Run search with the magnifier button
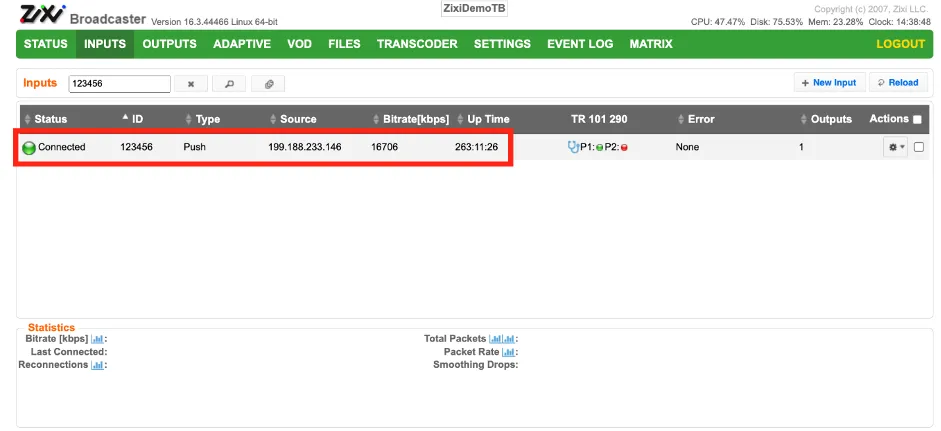Screen dimensions: 941x431 229,84
